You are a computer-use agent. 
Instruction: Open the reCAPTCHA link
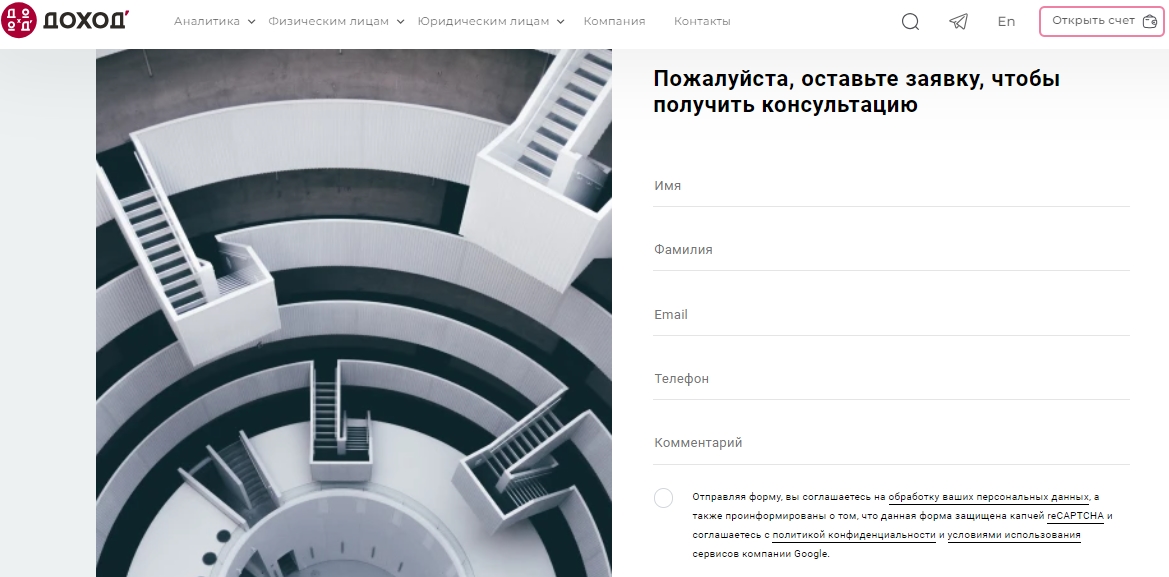click(x=1075, y=516)
